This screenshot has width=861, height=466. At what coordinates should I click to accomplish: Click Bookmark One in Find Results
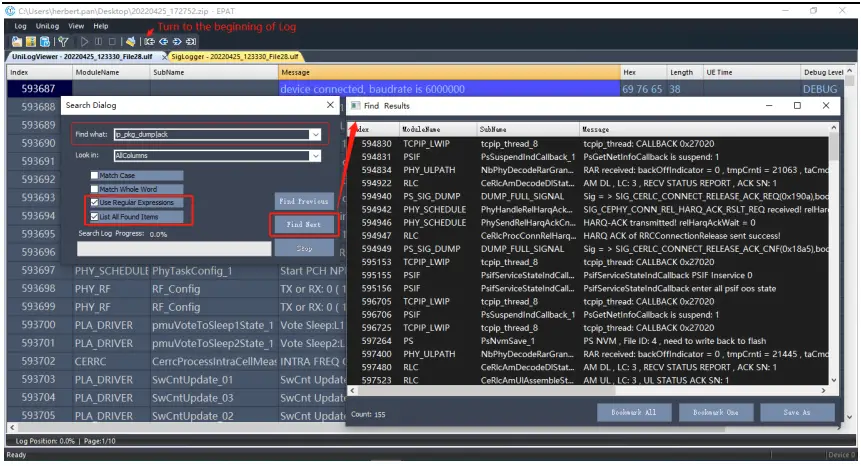(x=715, y=412)
